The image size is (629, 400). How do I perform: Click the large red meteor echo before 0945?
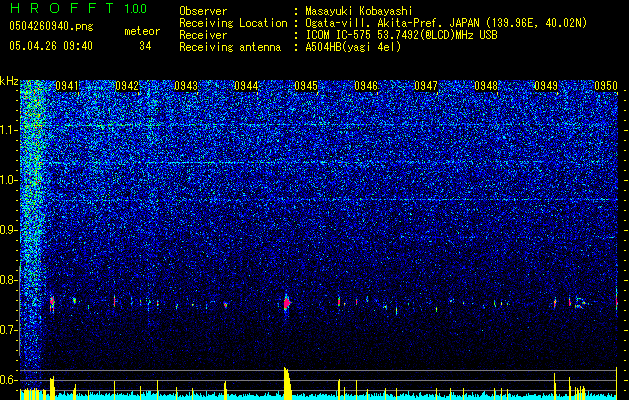pos(286,303)
